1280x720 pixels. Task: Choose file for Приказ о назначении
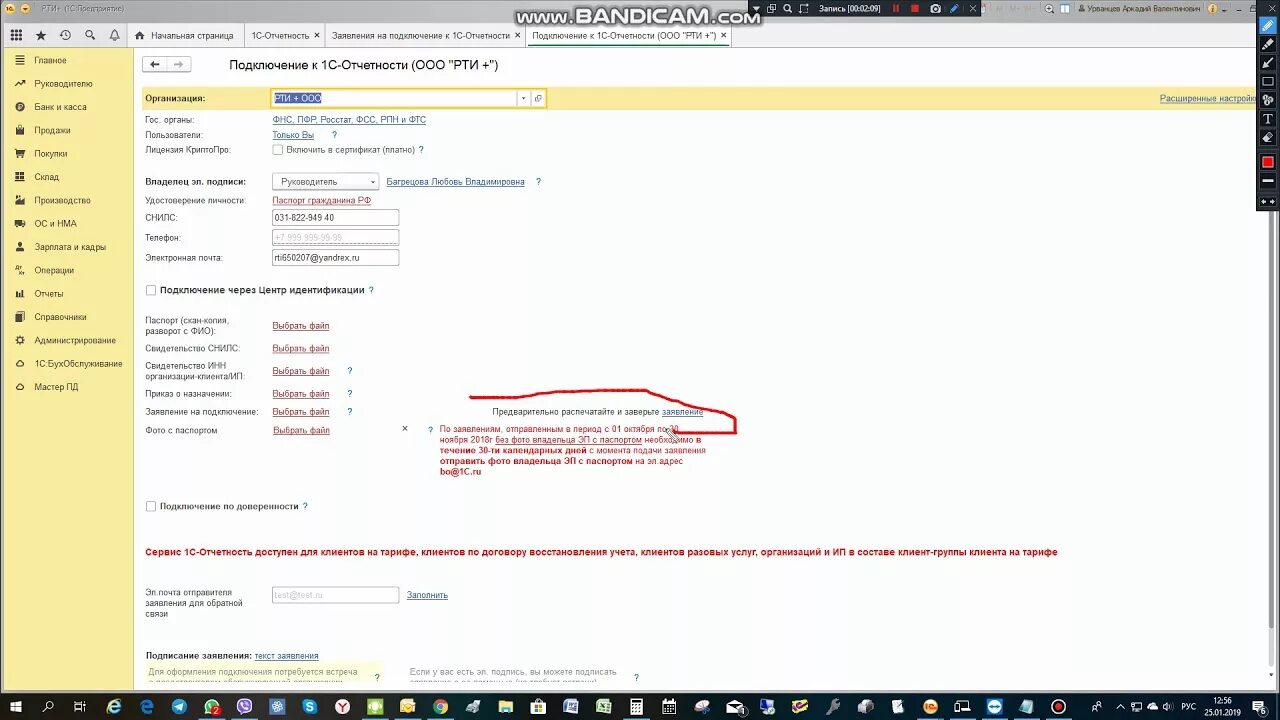pyautogui.click(x=301, y=394)
